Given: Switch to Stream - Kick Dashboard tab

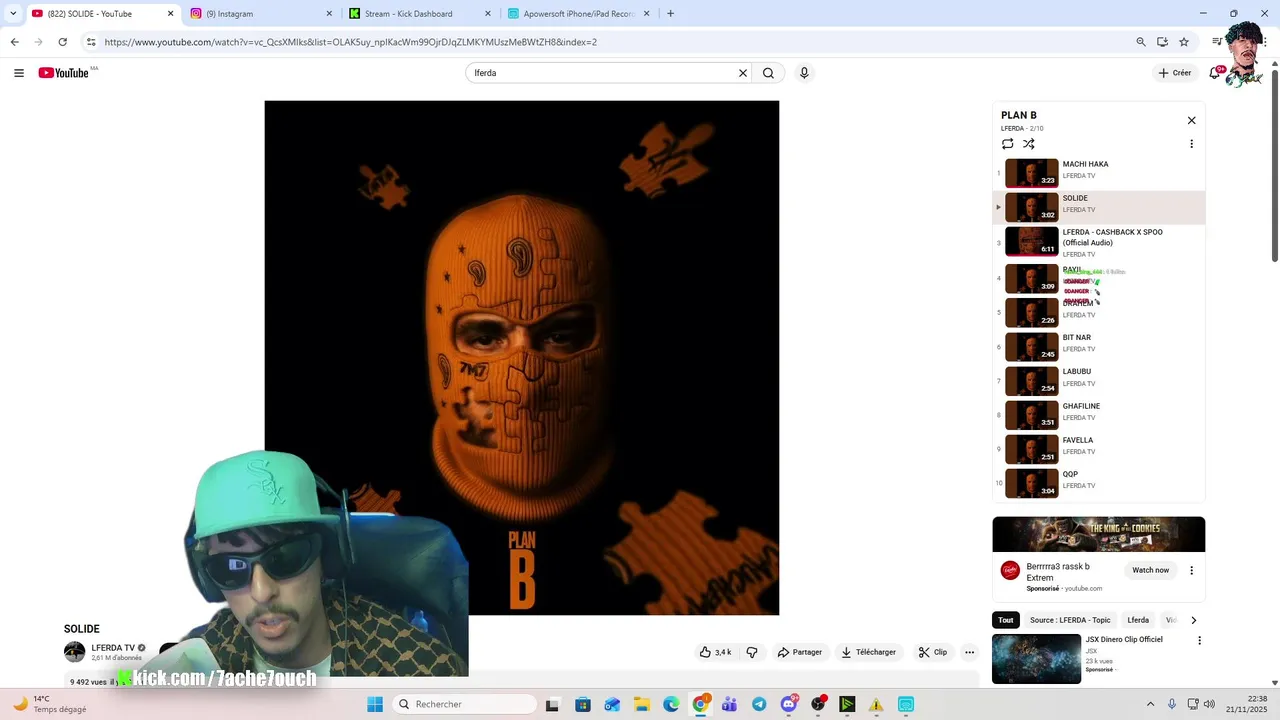Looking at the screenshot, I should 420,14.
